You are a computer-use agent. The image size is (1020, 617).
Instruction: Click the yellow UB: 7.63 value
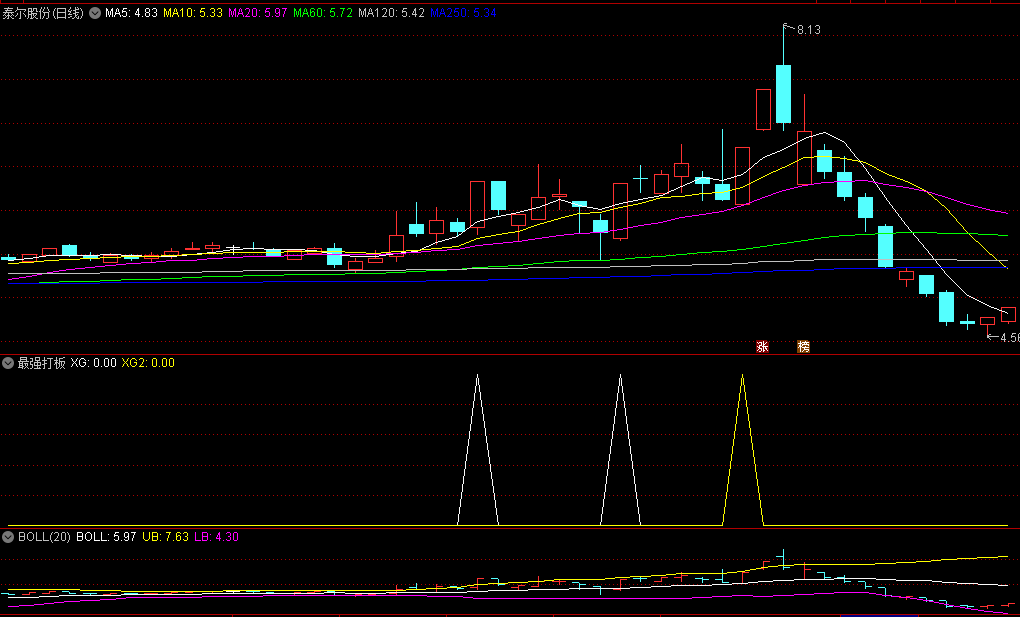[x=166, y=537]
